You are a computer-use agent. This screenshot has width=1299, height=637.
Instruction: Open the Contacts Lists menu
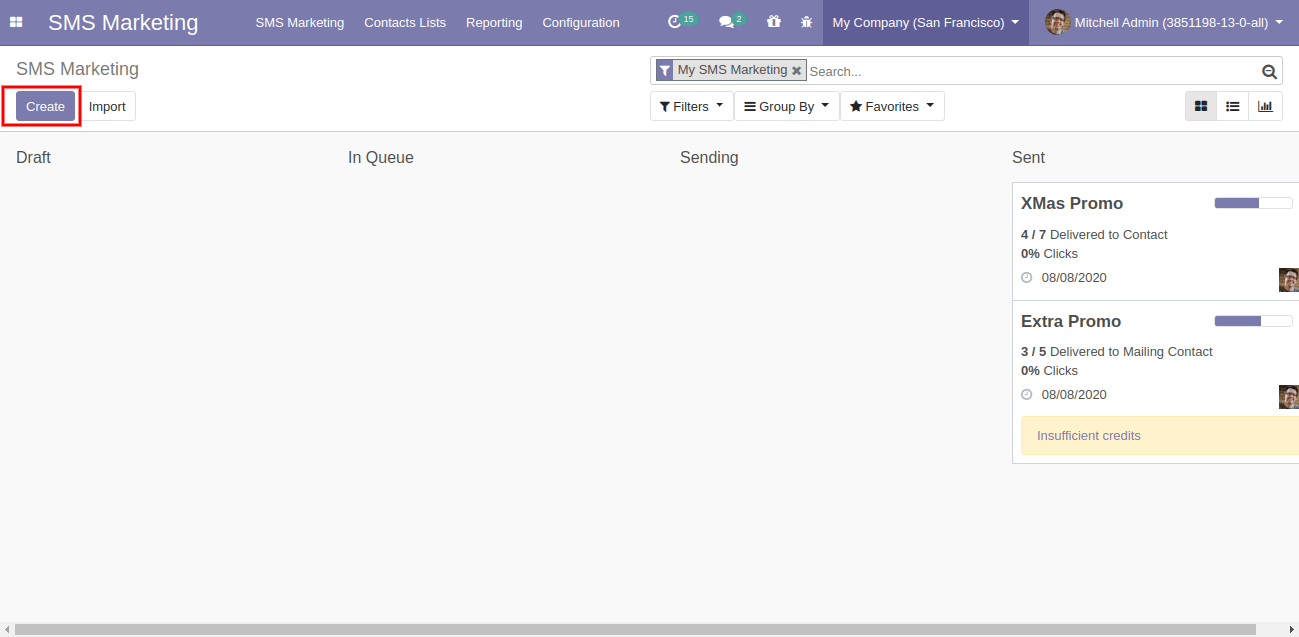click(405, 22)
